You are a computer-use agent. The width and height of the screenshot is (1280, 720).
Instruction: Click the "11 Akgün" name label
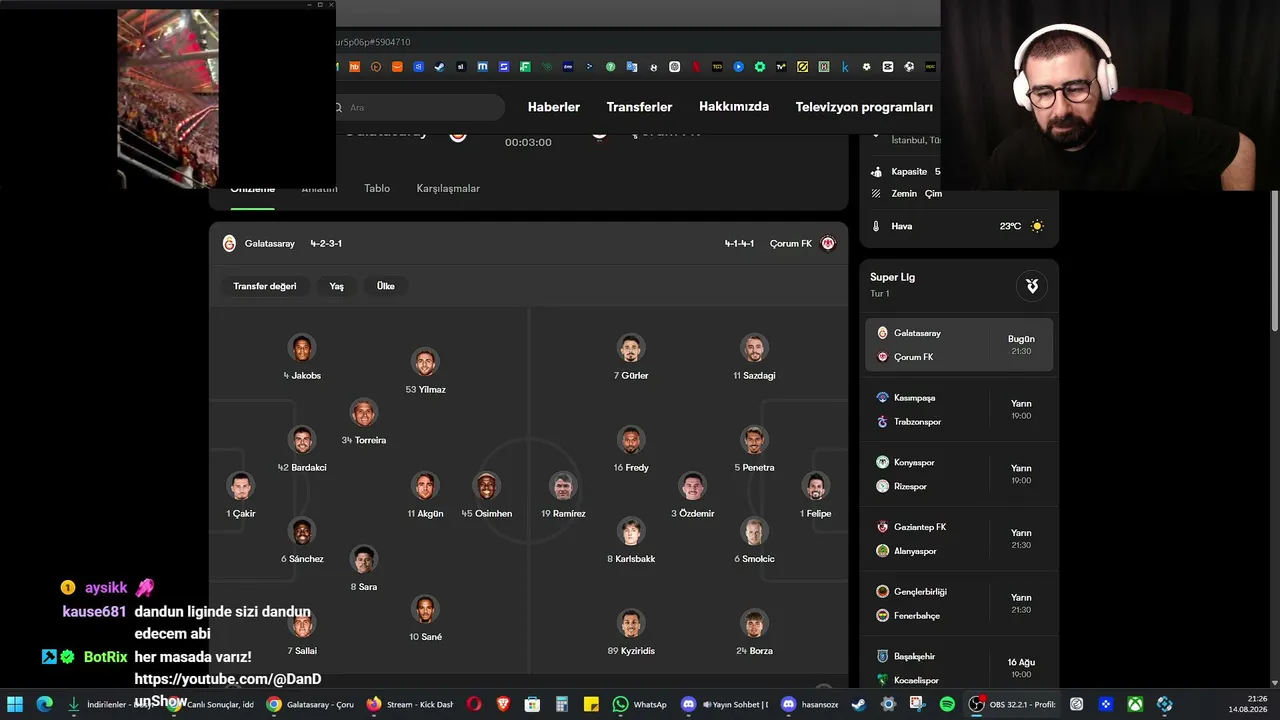pyautogui.click(x=425, y=514)
